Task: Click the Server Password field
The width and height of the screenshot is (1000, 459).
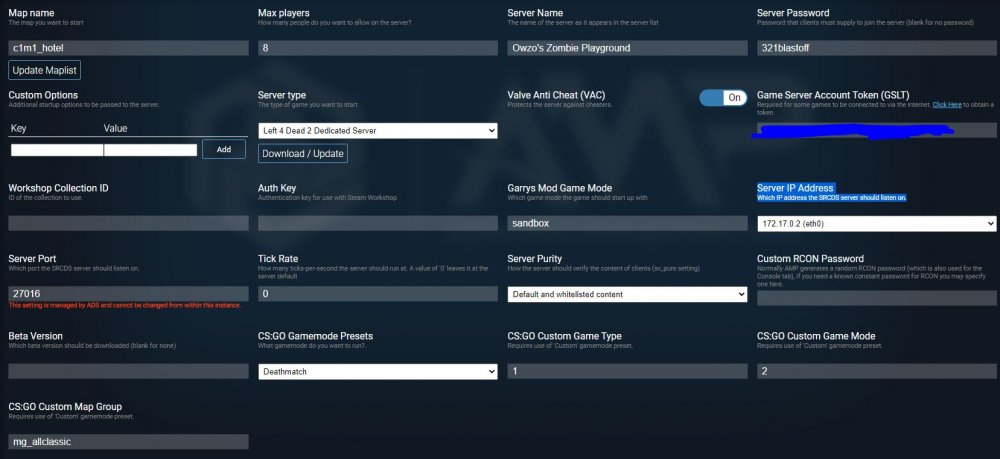Action: point(876,48)
